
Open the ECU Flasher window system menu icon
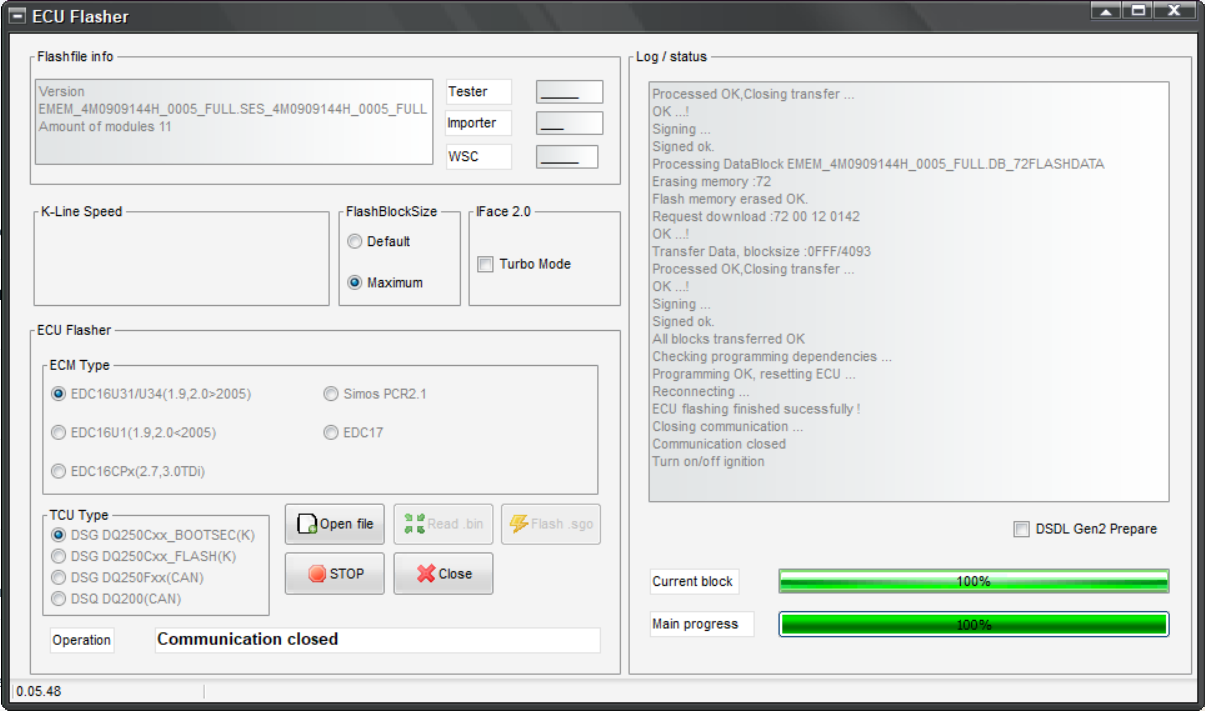click(x=17, y=16)
